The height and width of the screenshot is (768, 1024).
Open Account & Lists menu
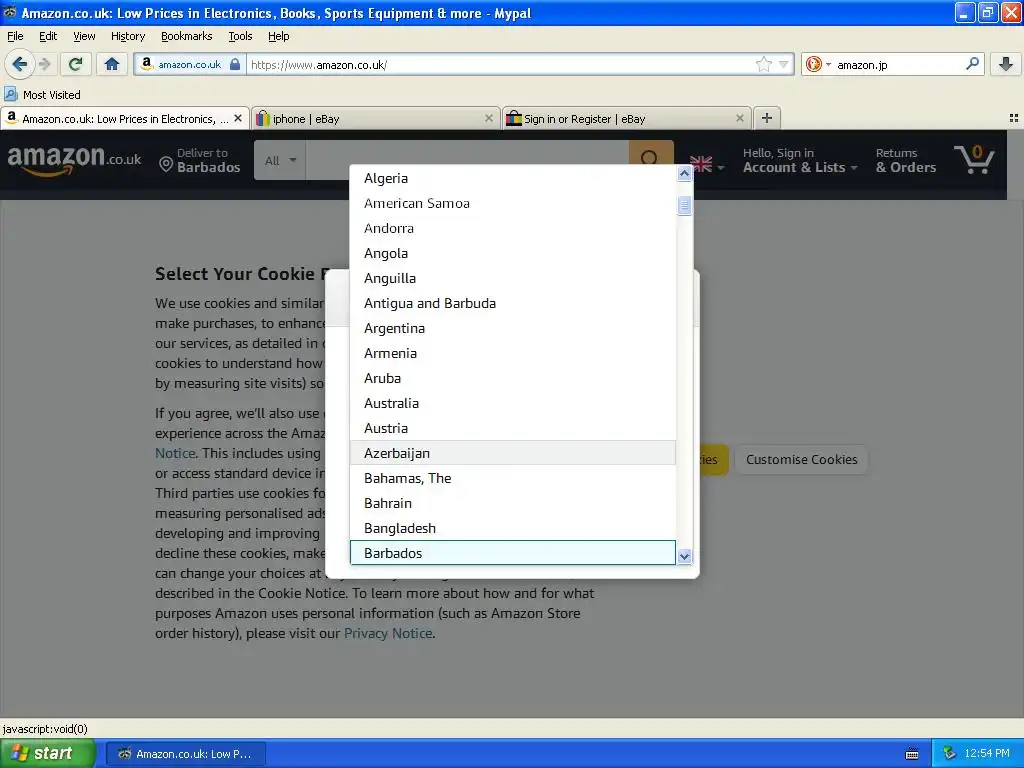[x=799, y=160]
